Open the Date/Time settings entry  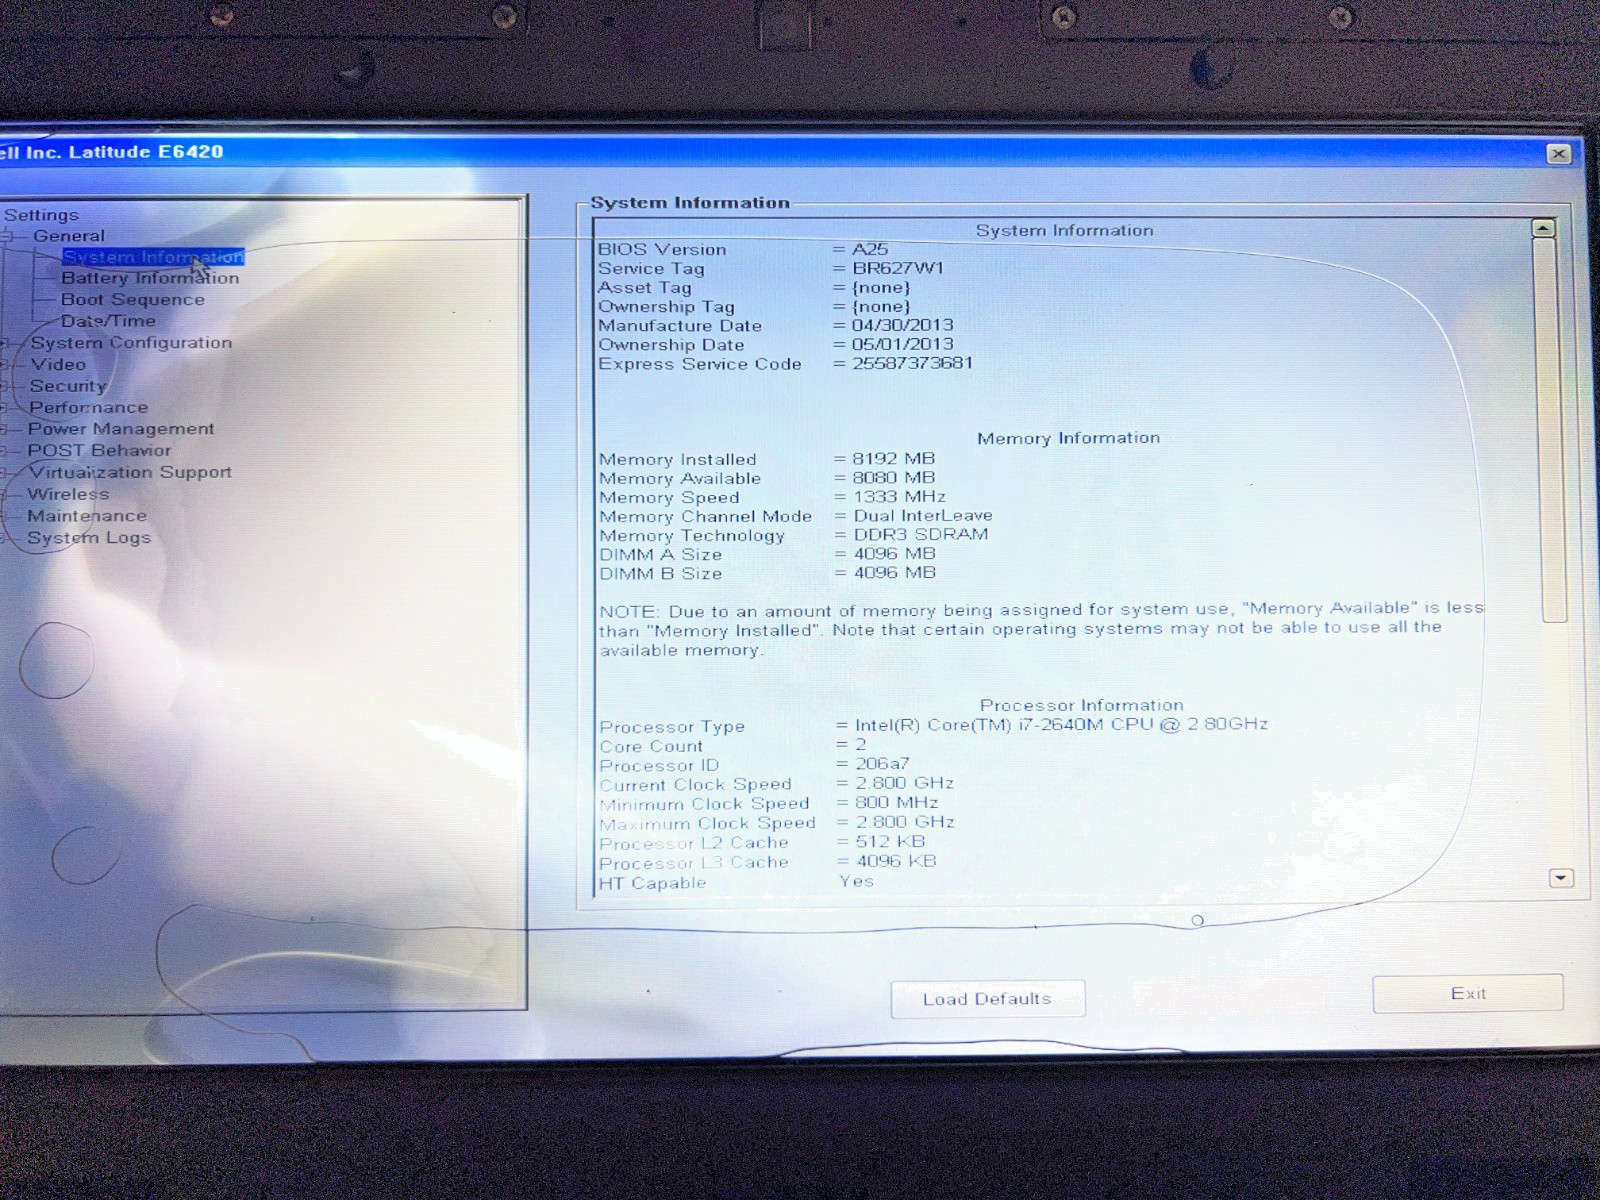coord(108,321)
